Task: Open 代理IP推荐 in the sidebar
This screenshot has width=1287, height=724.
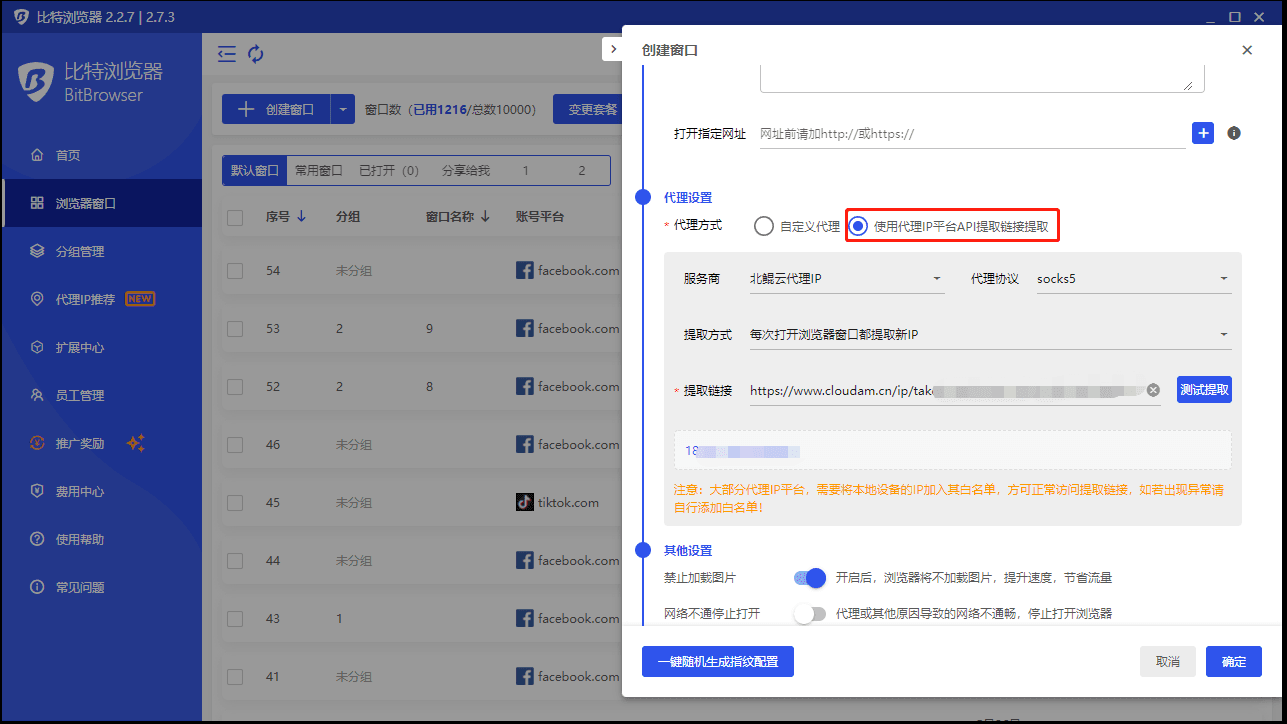Action: (85, 299)
